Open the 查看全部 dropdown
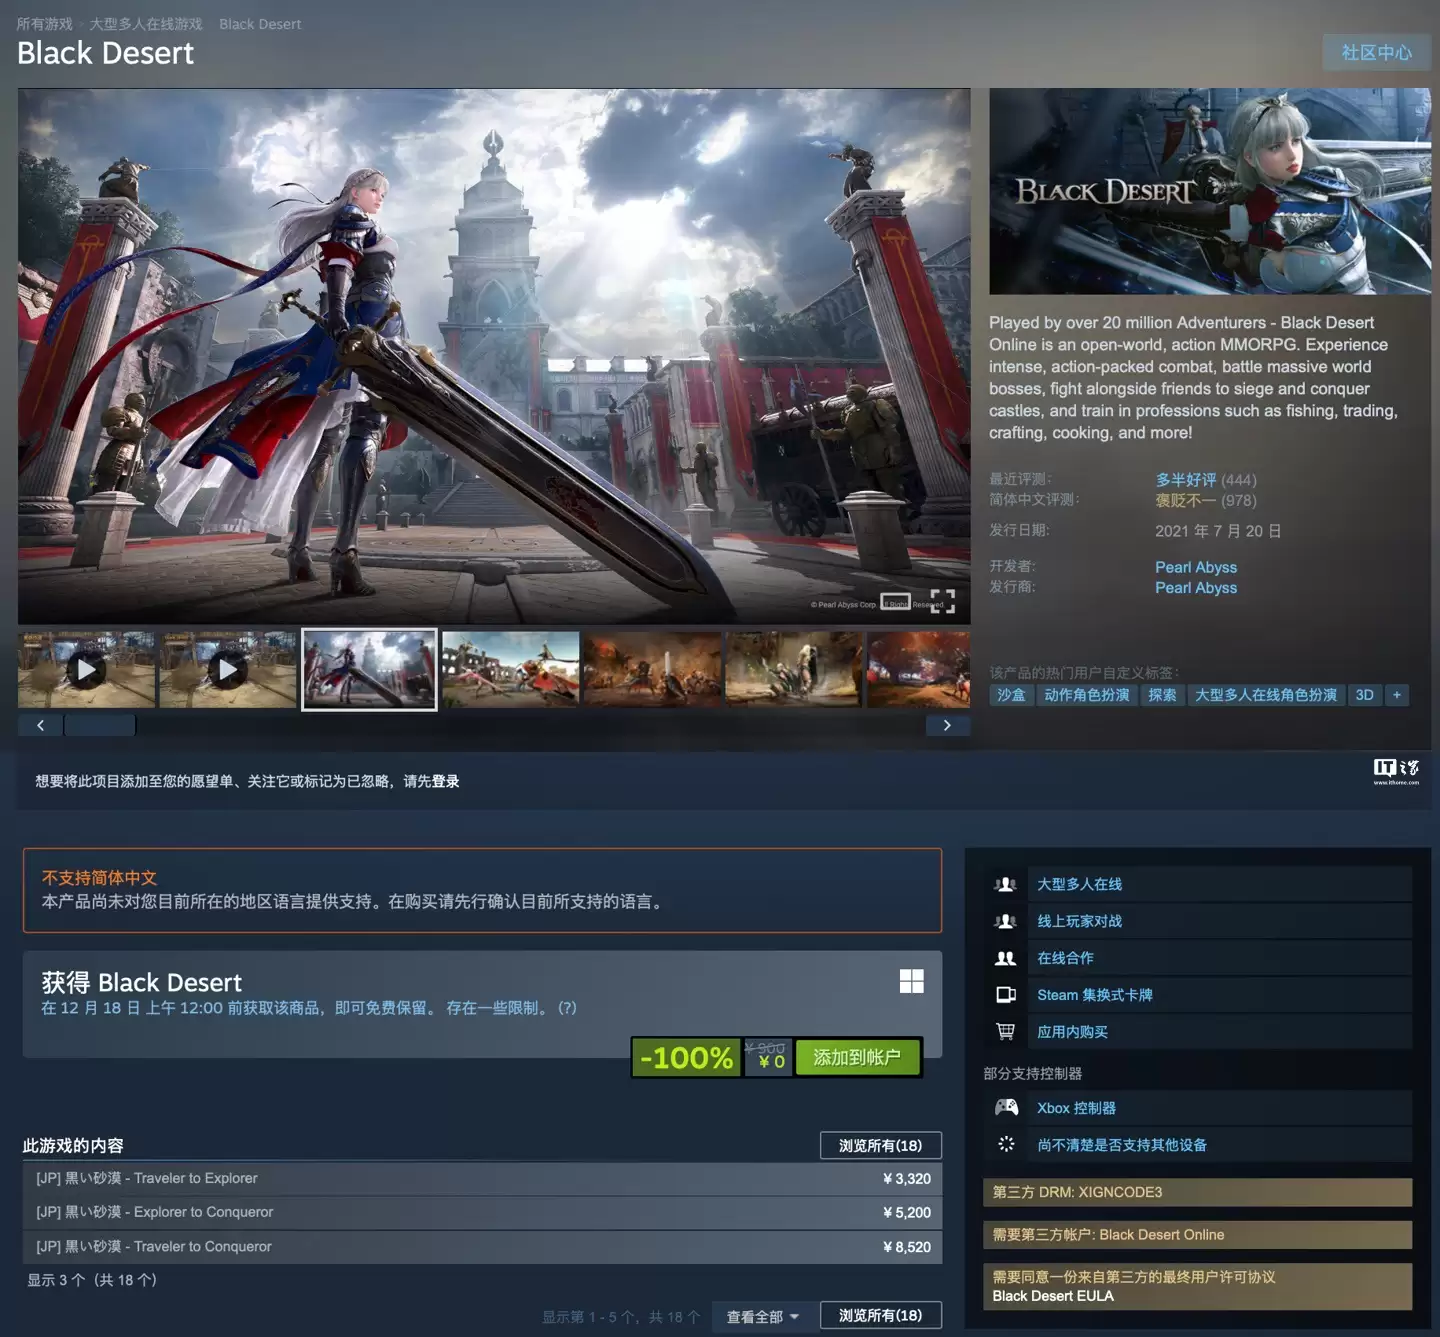This screenshot has width=1440, height=1337. click(x=761, y=1315)
